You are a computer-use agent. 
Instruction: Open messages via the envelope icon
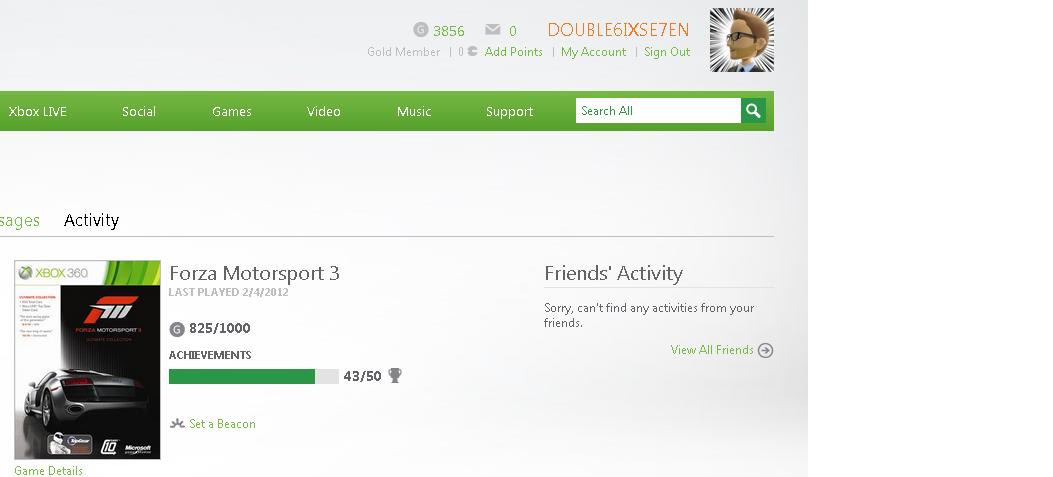[x=493, y=30]
